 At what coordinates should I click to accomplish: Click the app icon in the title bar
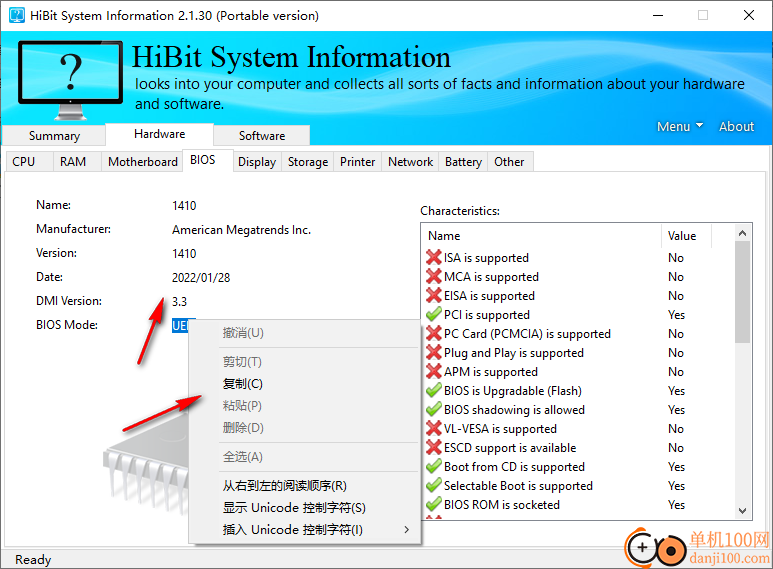(16, 15)
